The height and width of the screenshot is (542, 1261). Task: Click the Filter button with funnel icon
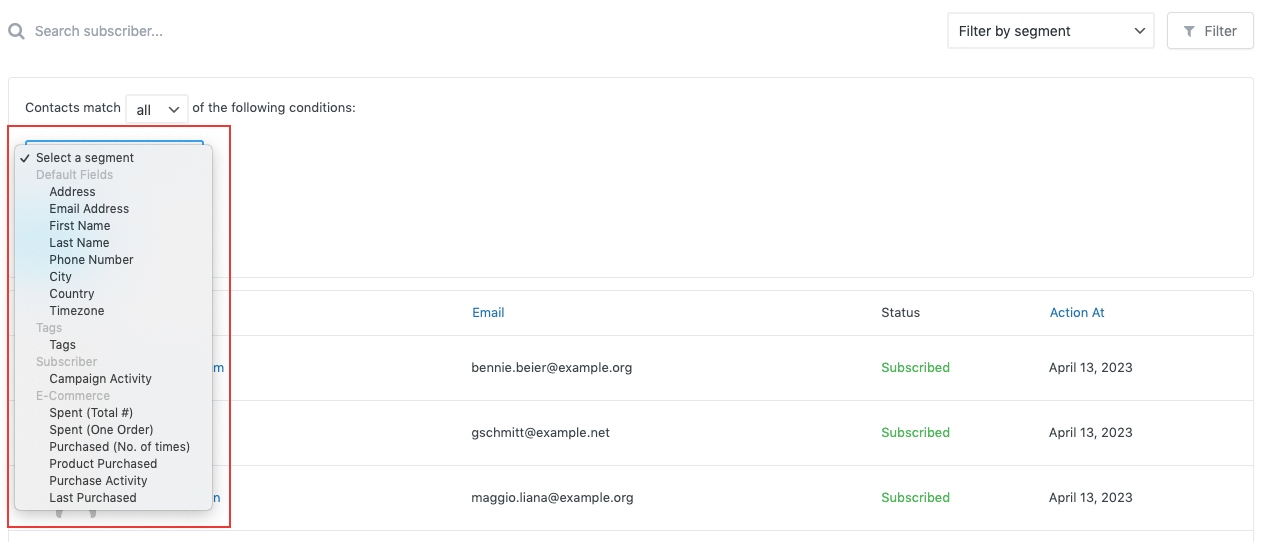click(1209, 31)
